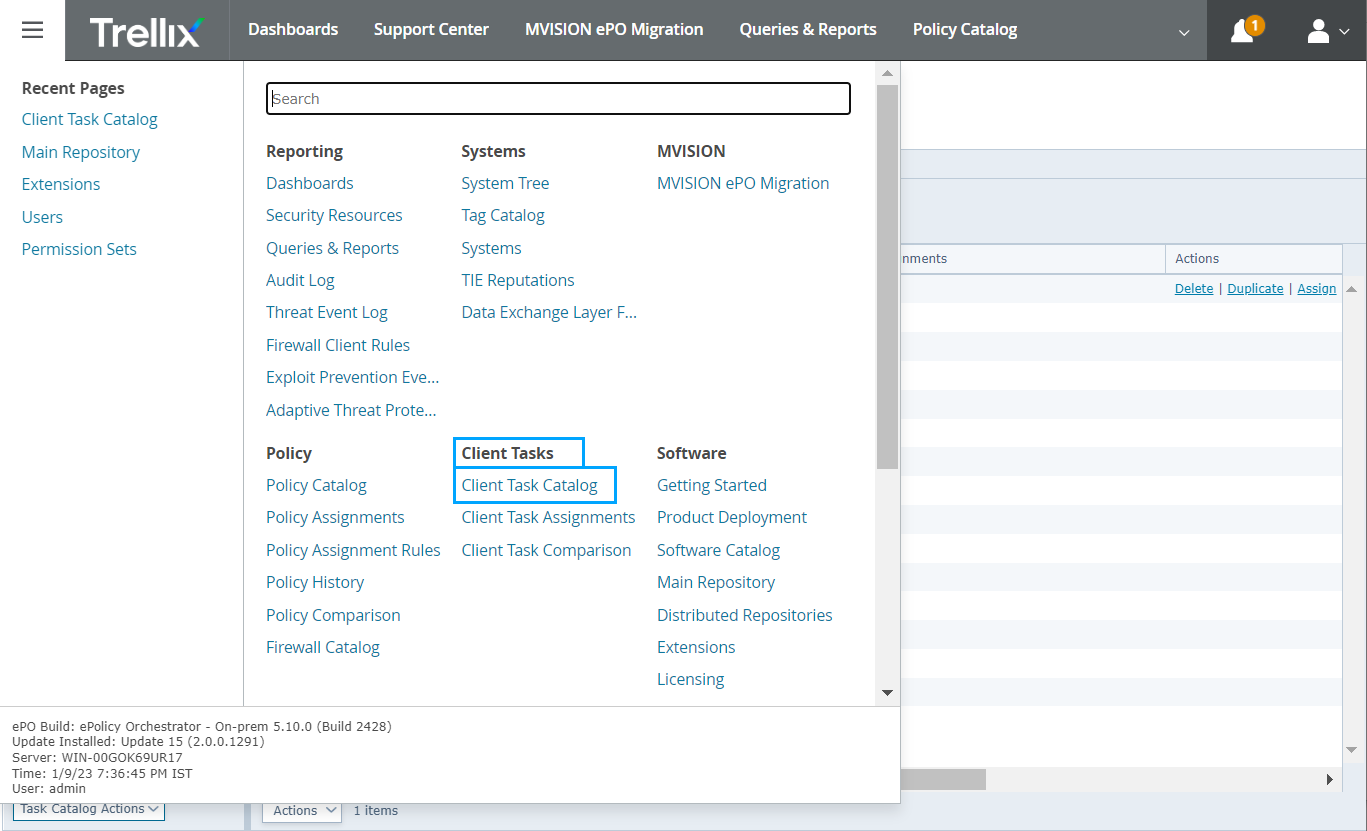
Task: Open Client Task Catalog in Client Tasks
Action: [530, 485]
